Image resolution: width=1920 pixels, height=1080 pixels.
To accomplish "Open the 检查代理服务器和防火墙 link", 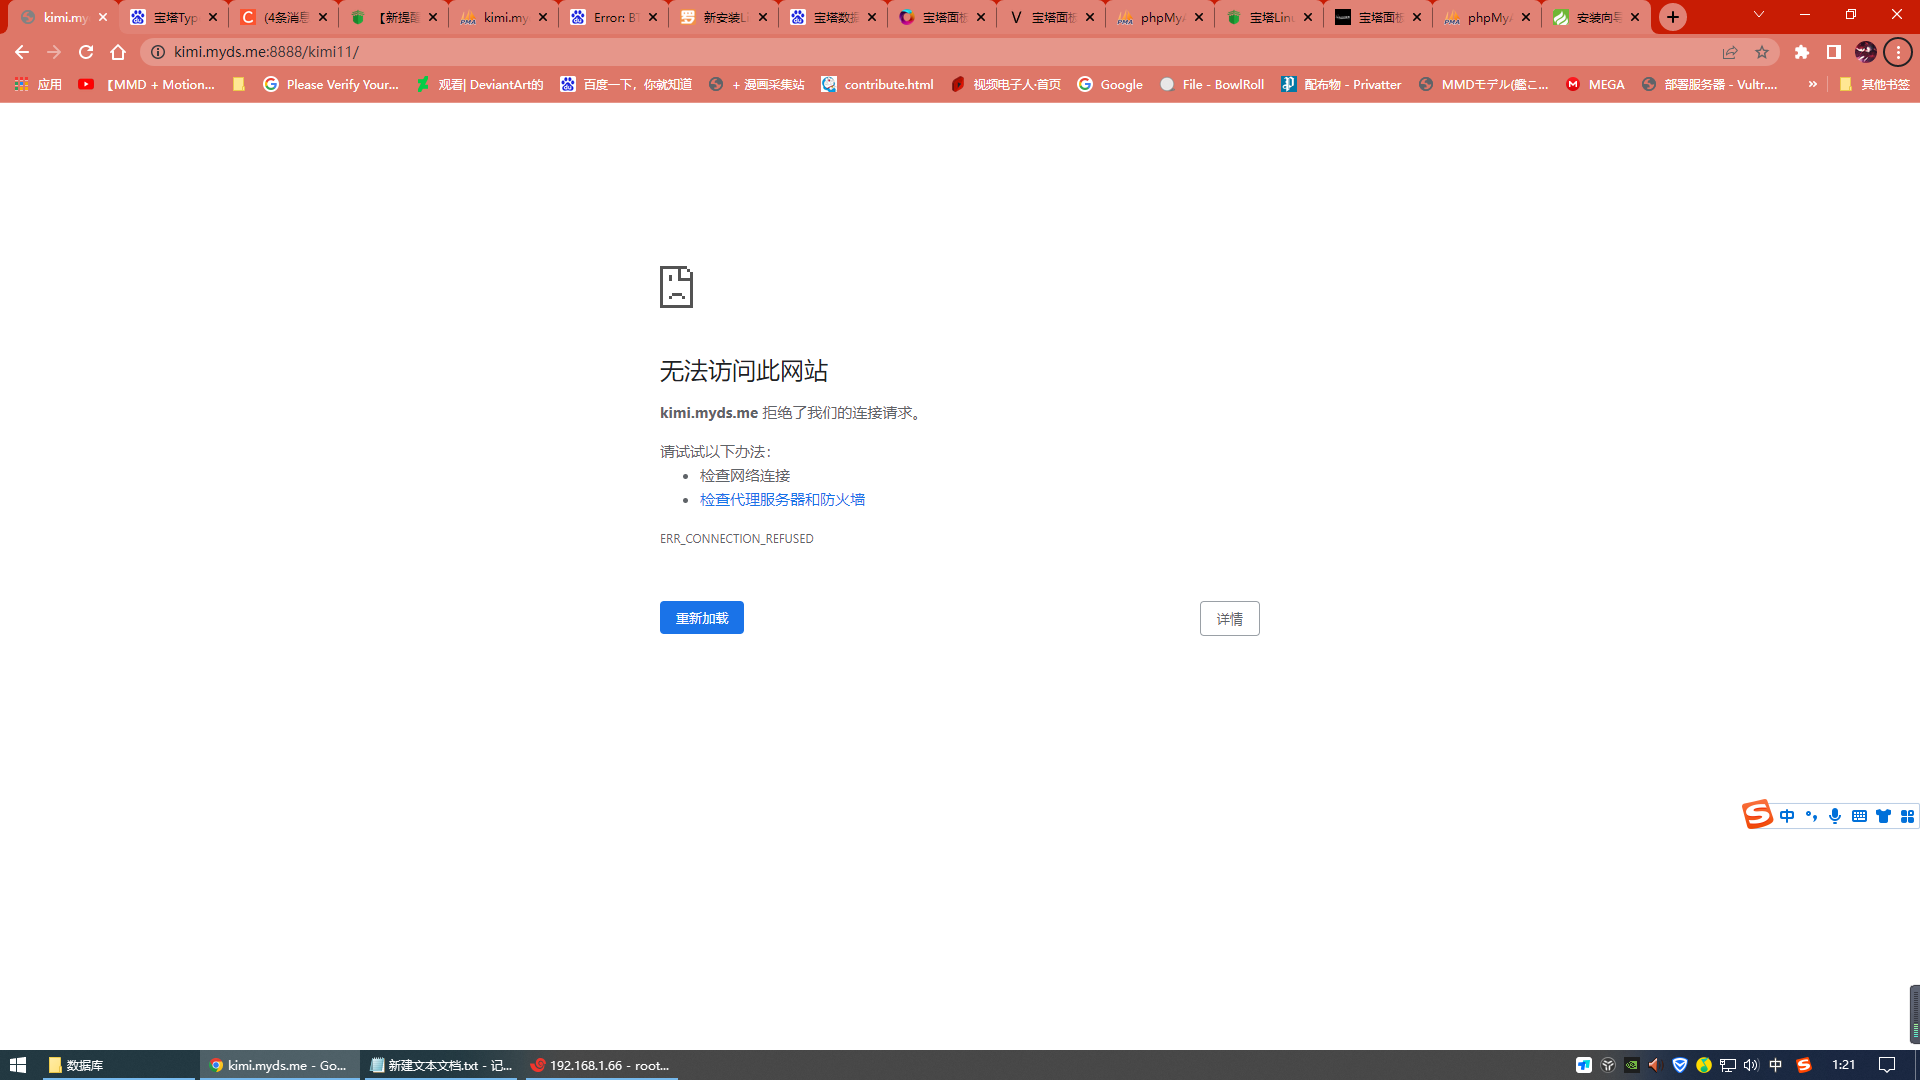I will tap(782, 499).
